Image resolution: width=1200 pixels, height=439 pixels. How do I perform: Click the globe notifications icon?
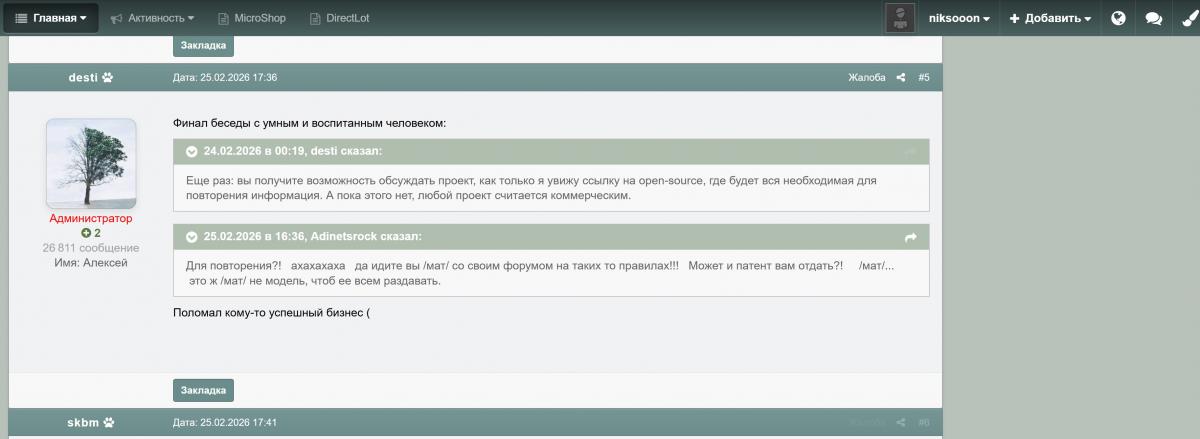[x=1118, y=18]
